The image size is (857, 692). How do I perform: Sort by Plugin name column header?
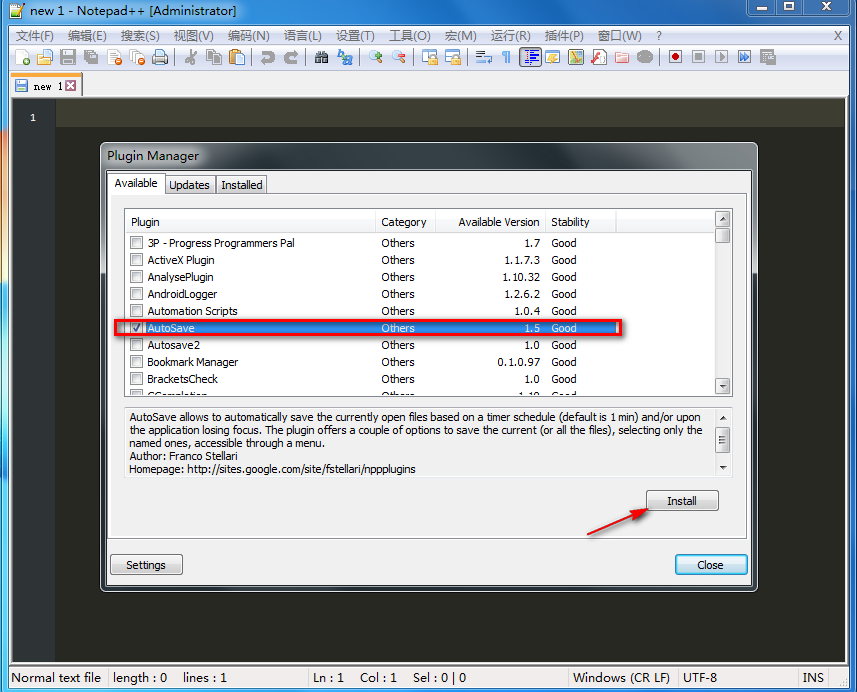[x=250, y=222]
